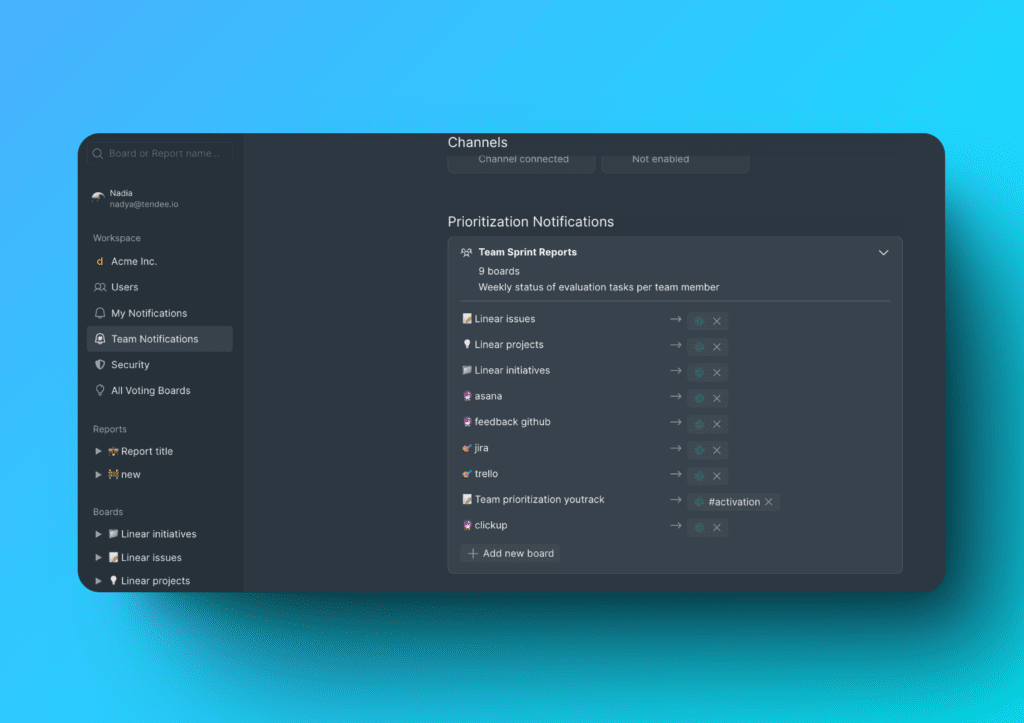1024x723 pixels.
Task: Click Nadia's profile avatar
Action: coord(96,195)
